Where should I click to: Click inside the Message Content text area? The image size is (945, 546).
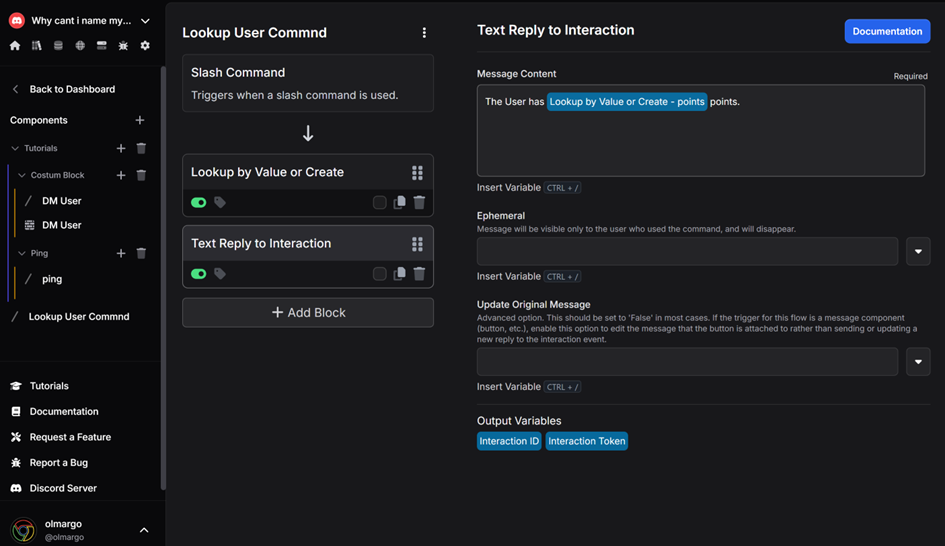pyautogui.click(x=701, y=131)
